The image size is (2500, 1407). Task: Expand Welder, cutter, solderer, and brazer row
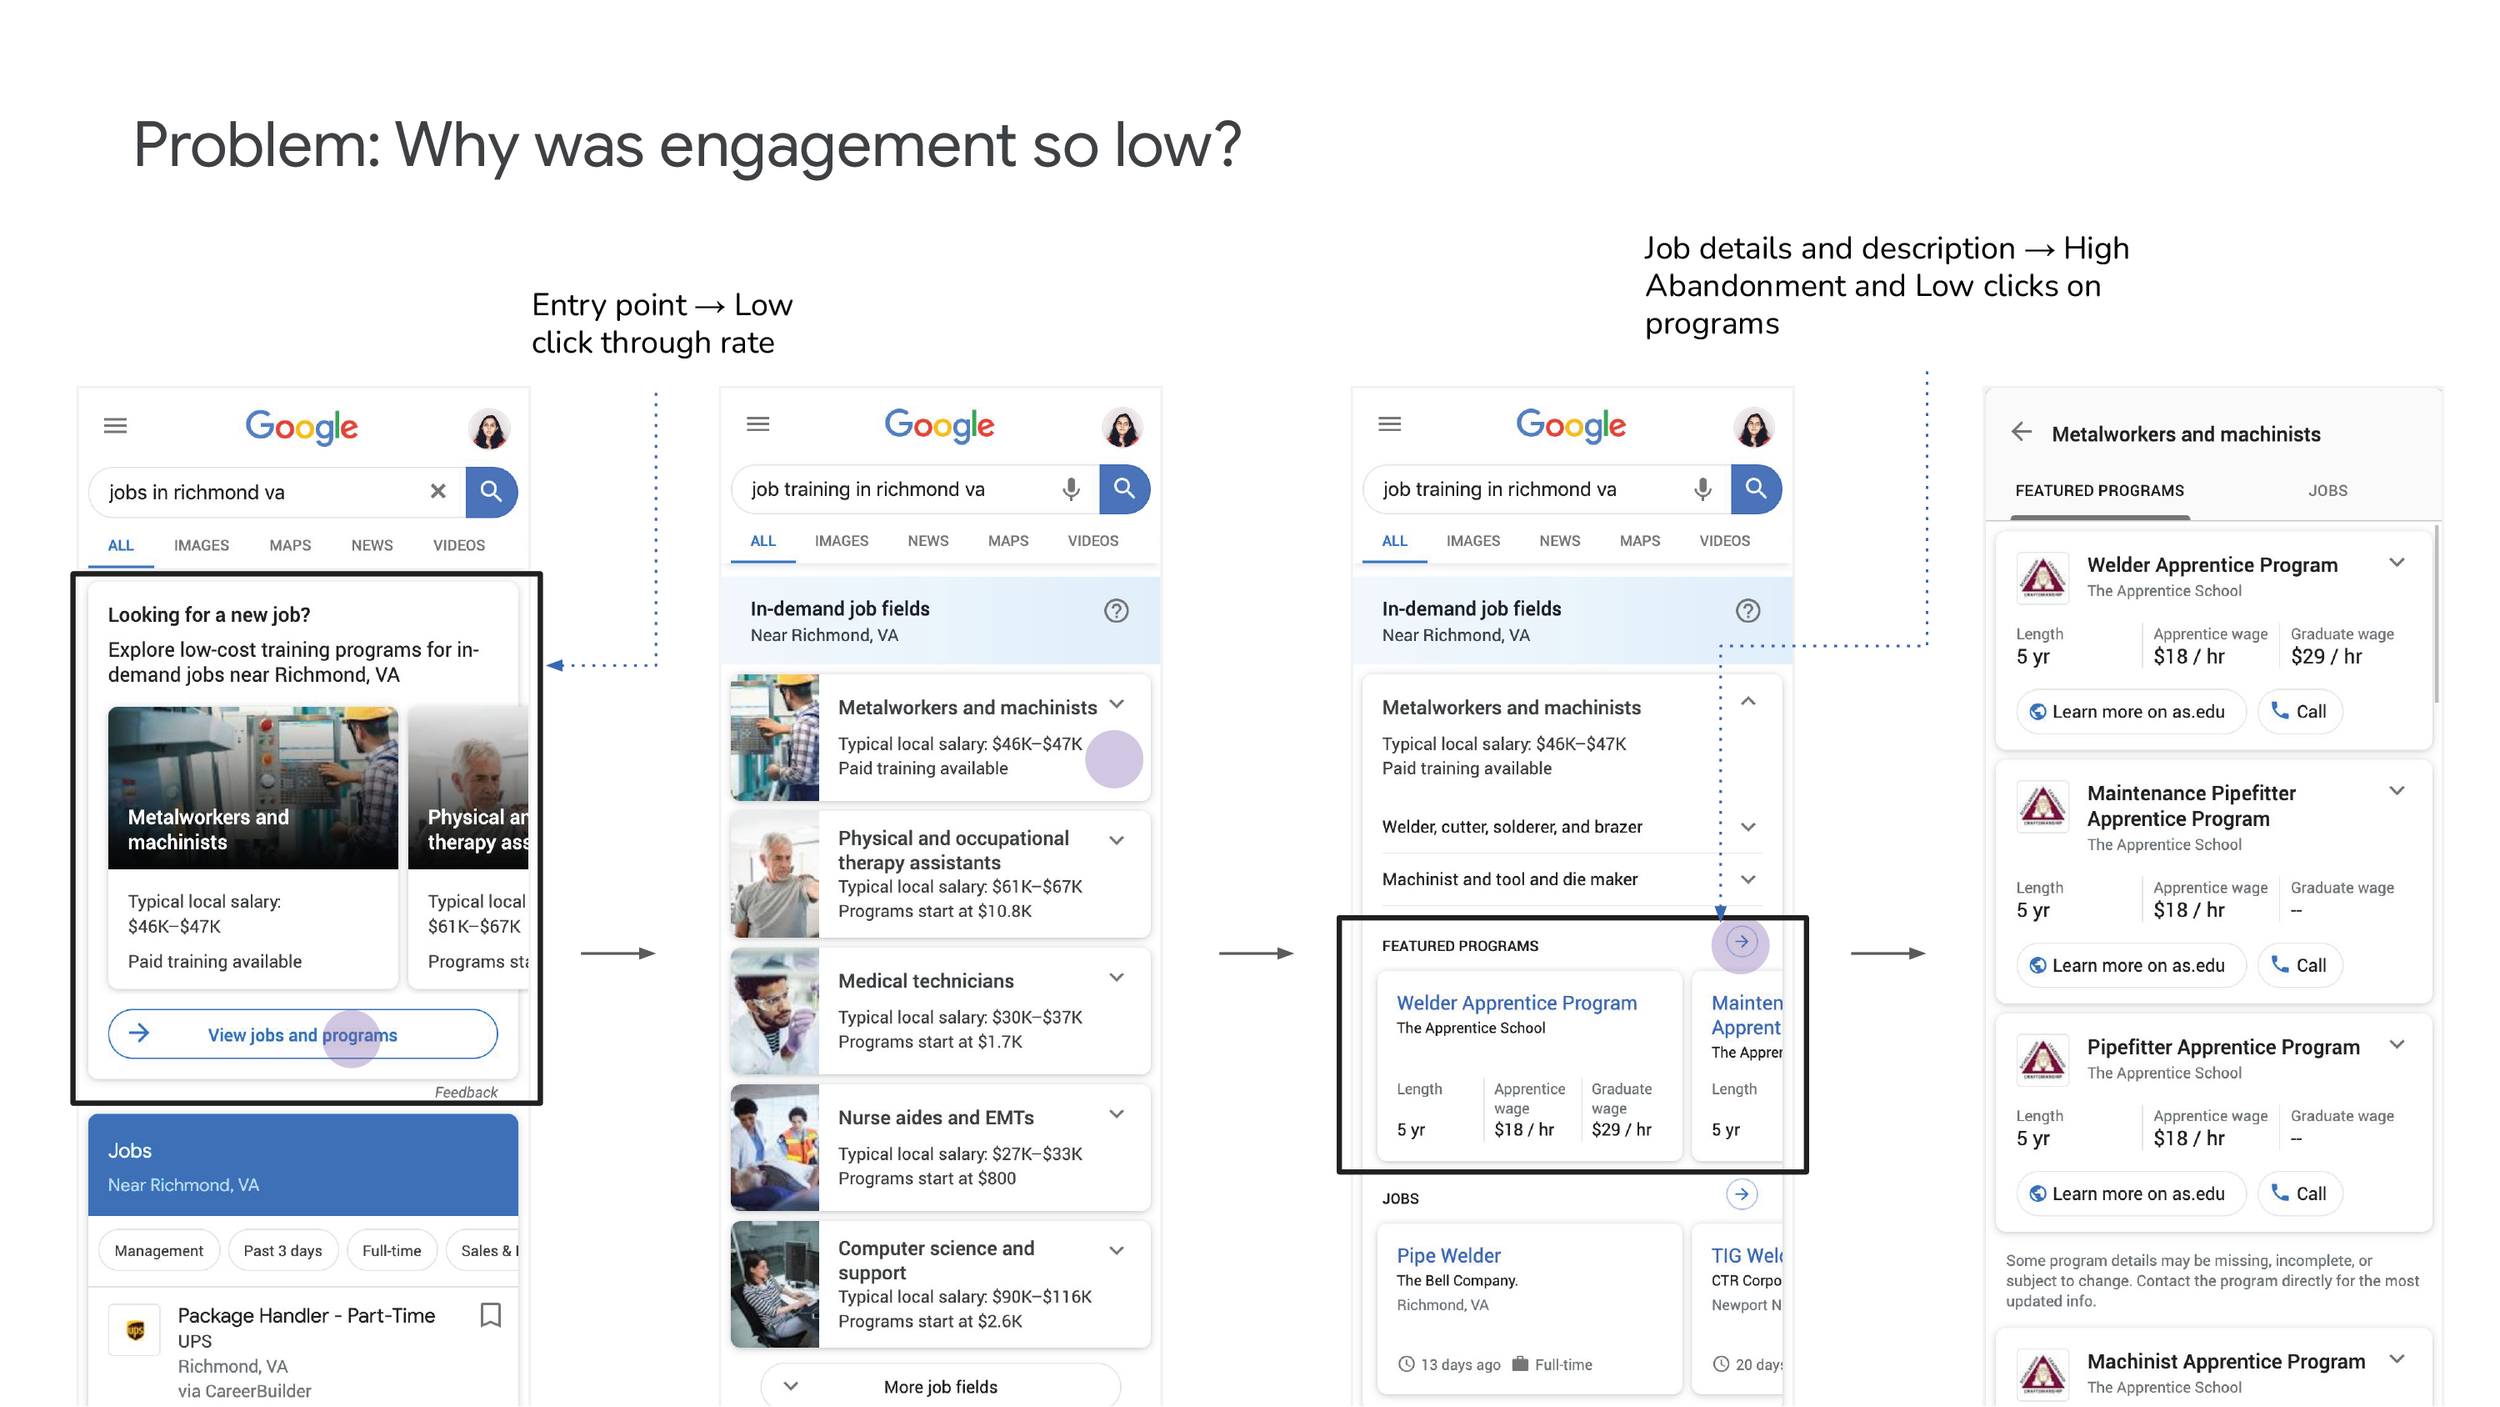[1747, 827]
